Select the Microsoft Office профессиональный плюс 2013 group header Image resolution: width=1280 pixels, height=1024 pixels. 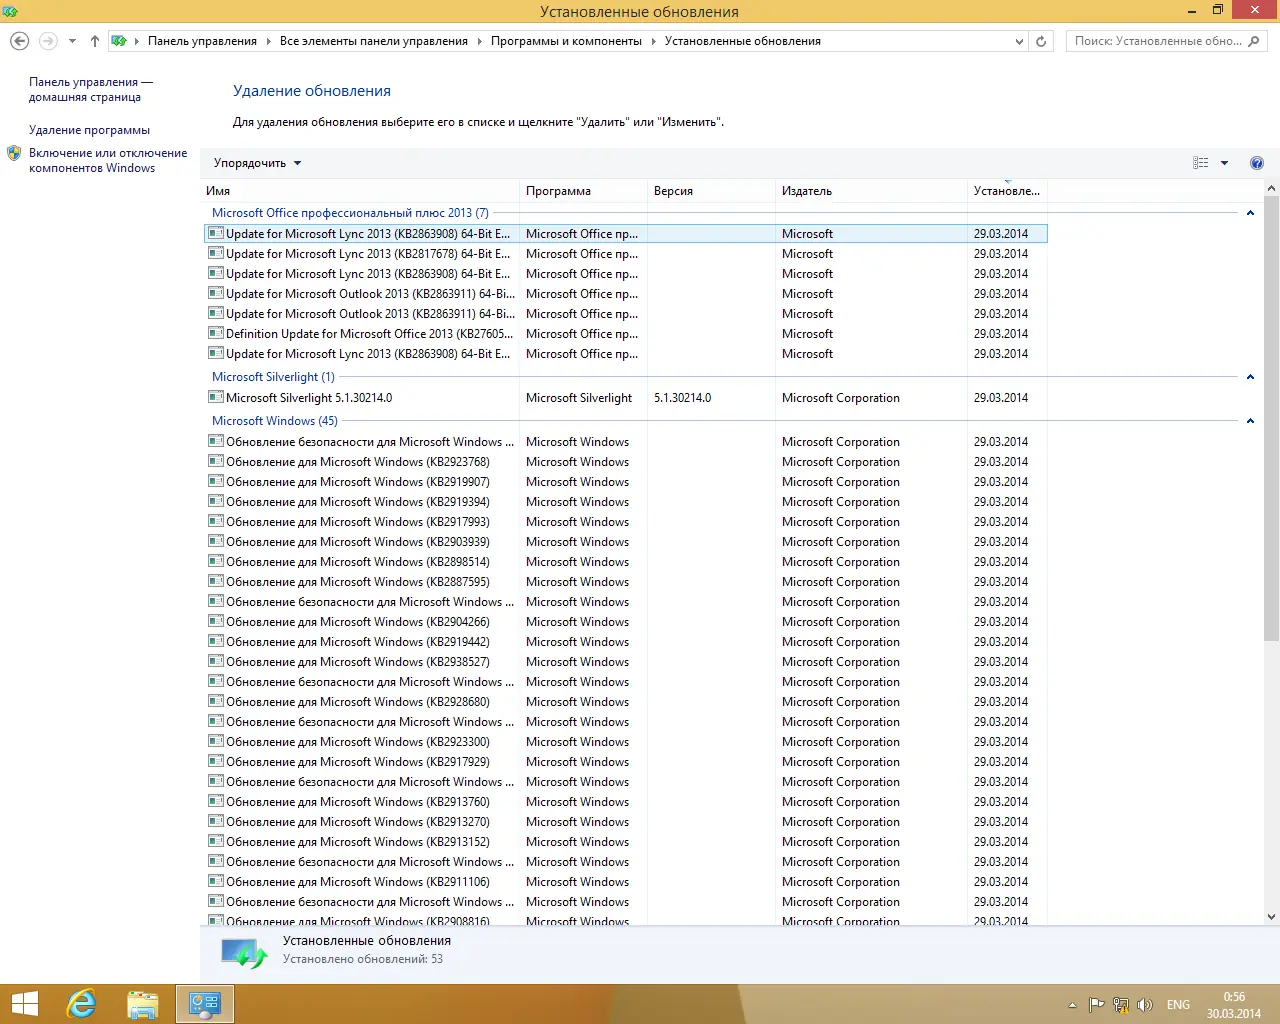coord(350,213)
